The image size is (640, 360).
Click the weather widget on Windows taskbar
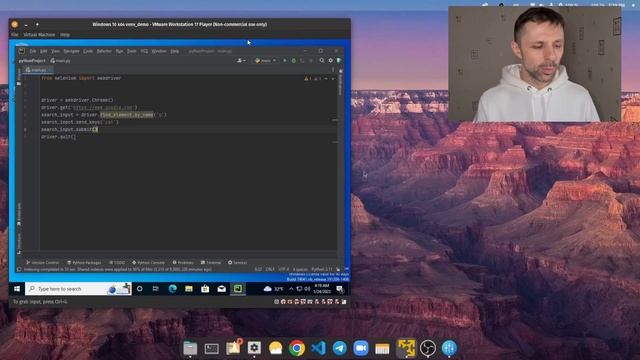click(273, 289)
